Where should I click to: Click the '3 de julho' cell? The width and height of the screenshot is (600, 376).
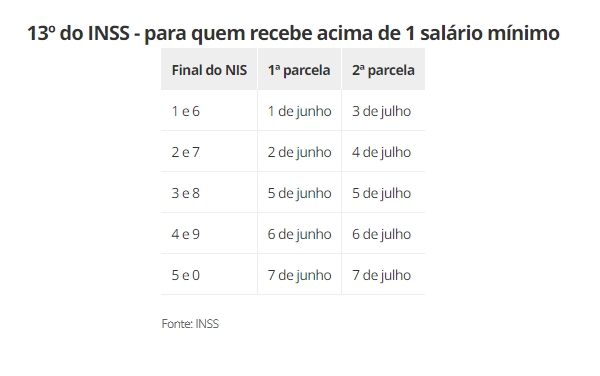[383, 111]
